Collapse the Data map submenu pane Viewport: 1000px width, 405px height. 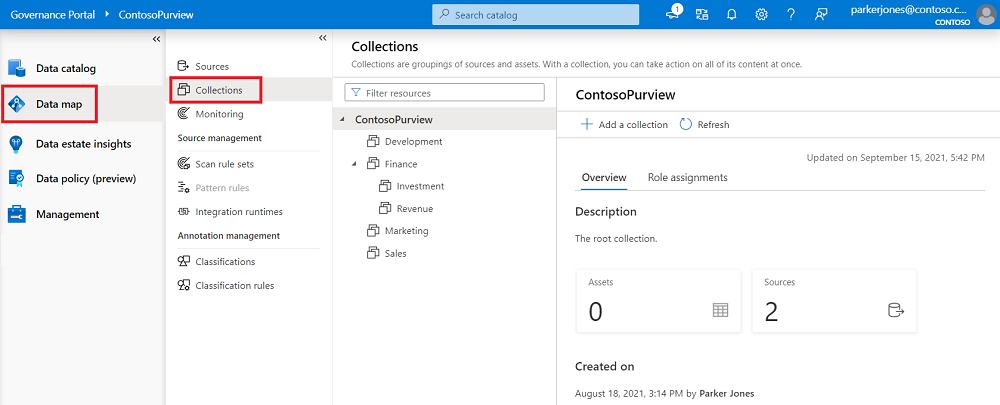click(x=322, y=38)
